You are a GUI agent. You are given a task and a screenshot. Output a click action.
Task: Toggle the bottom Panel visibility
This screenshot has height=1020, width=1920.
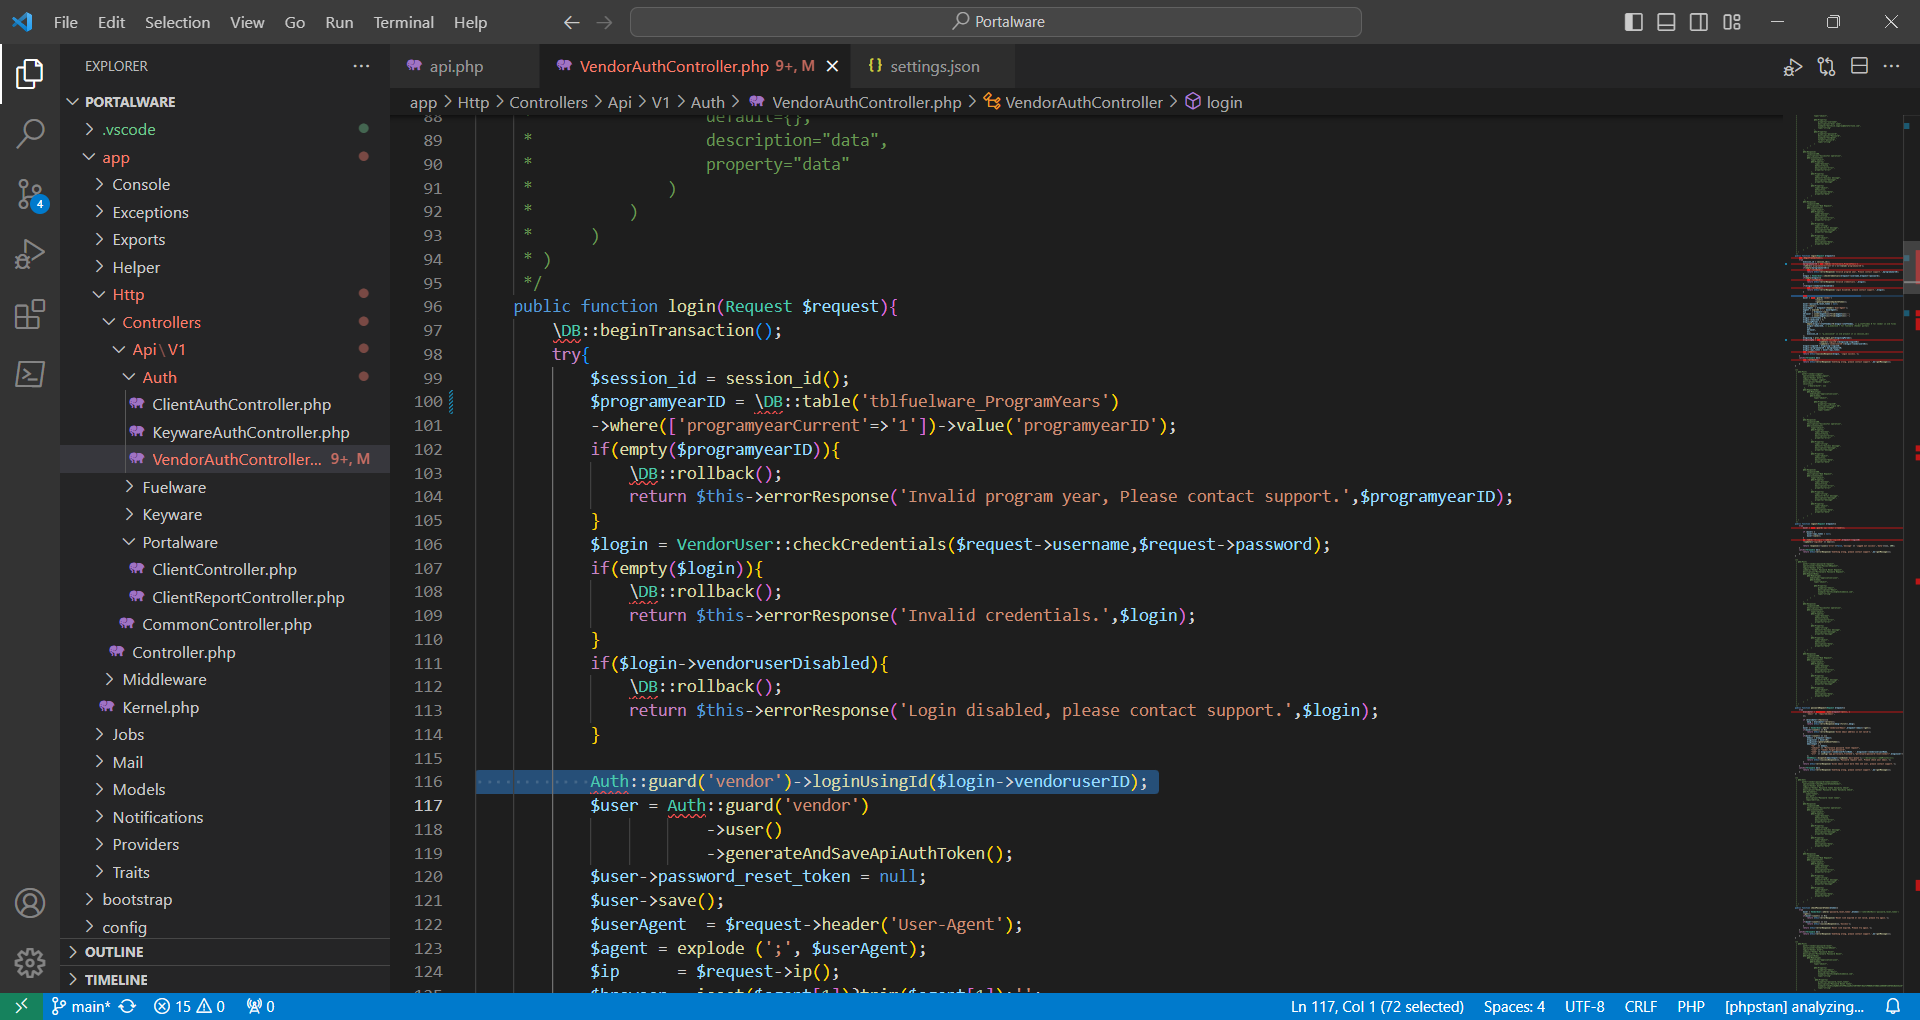coord(1665,21)
